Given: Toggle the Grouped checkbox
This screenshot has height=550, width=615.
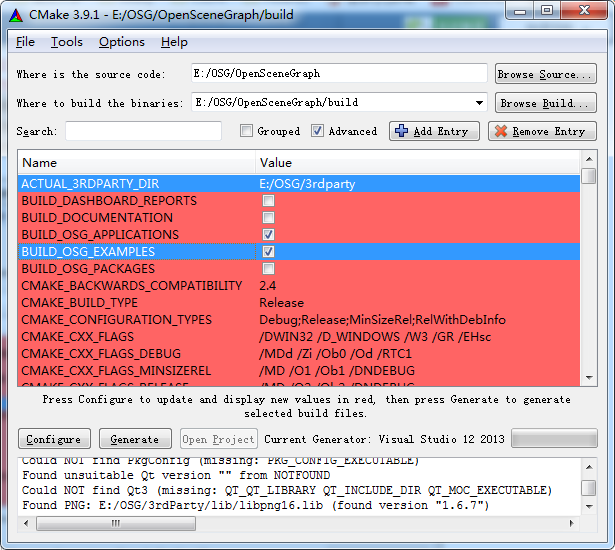Looking at the screenshot, I should 247,131.
